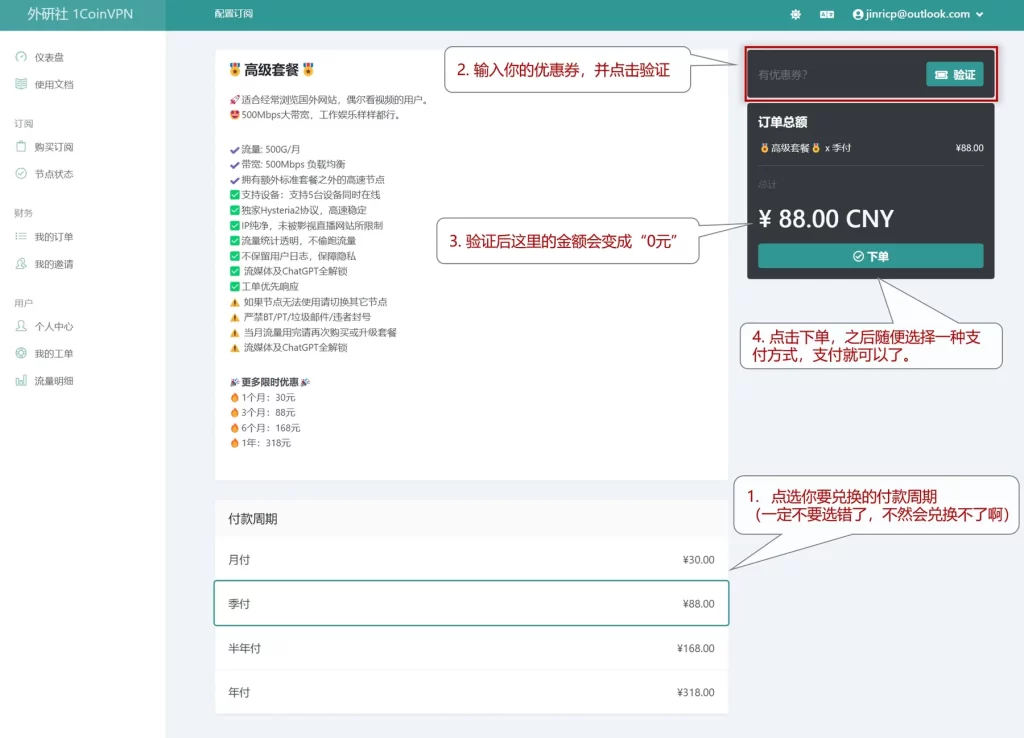Viewport: 1024px width, 738px height.
Task: Open 节点状态 menu item
Action: 54,174
